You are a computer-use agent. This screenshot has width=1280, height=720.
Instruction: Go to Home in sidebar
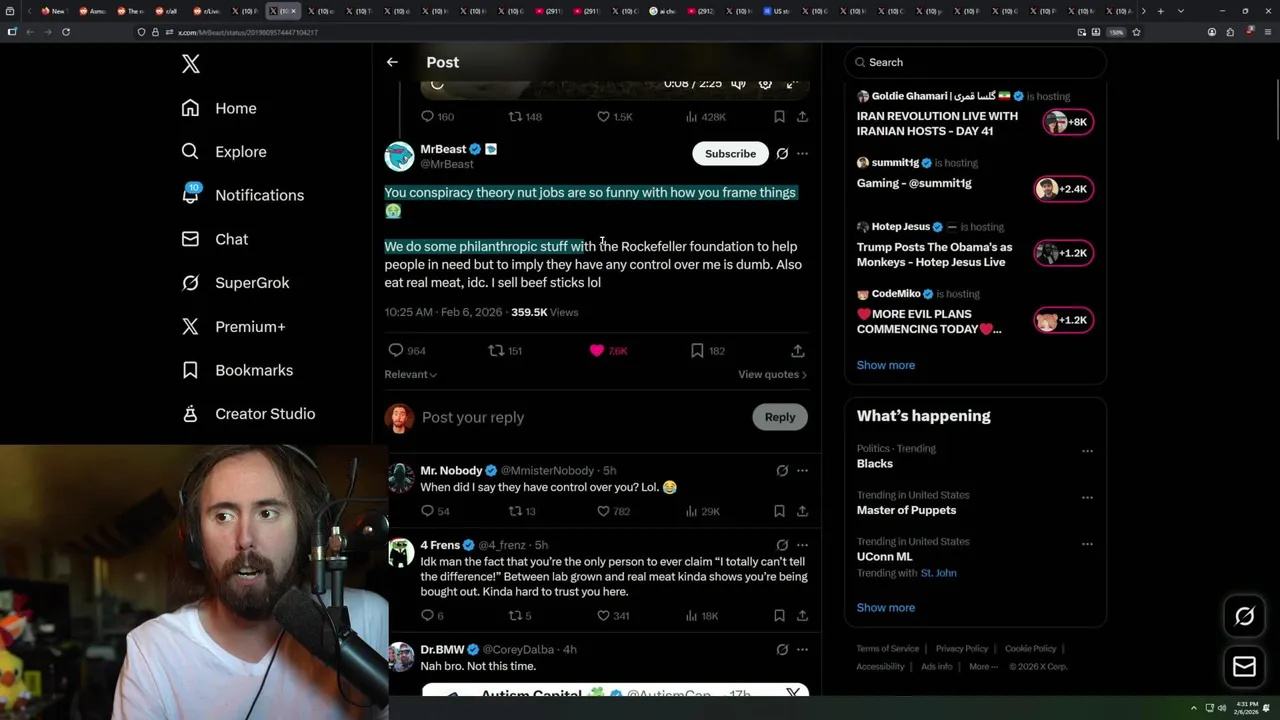click(219, 108)
